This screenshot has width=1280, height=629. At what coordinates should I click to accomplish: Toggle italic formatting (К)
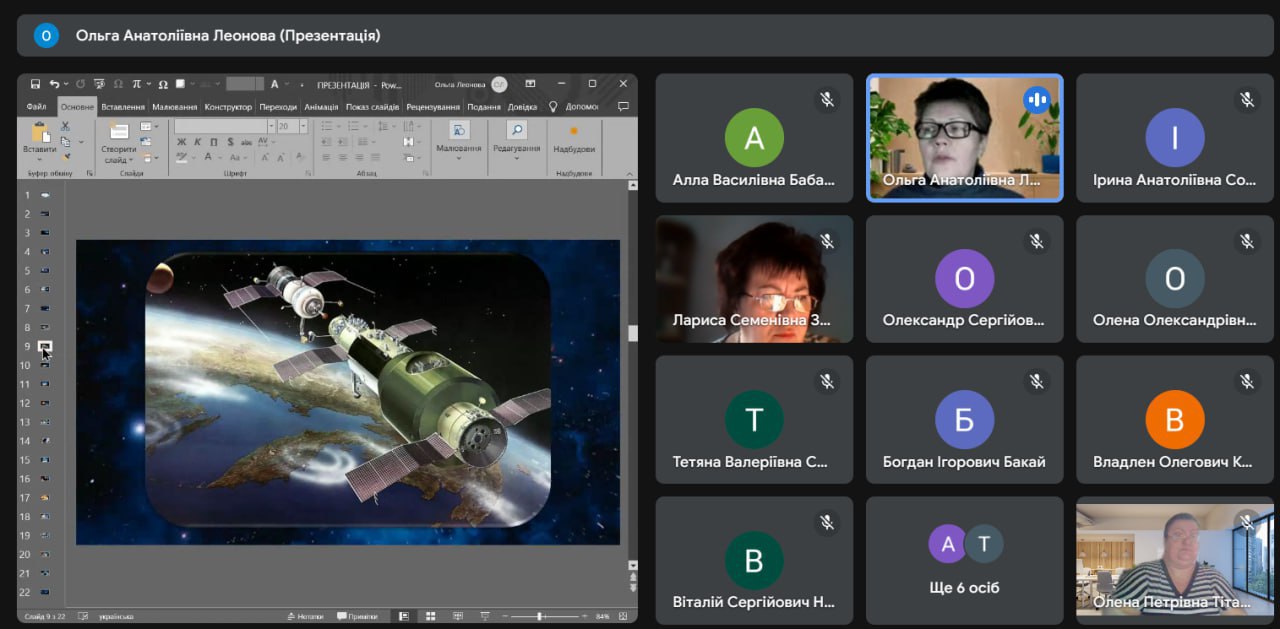point(197,142)
